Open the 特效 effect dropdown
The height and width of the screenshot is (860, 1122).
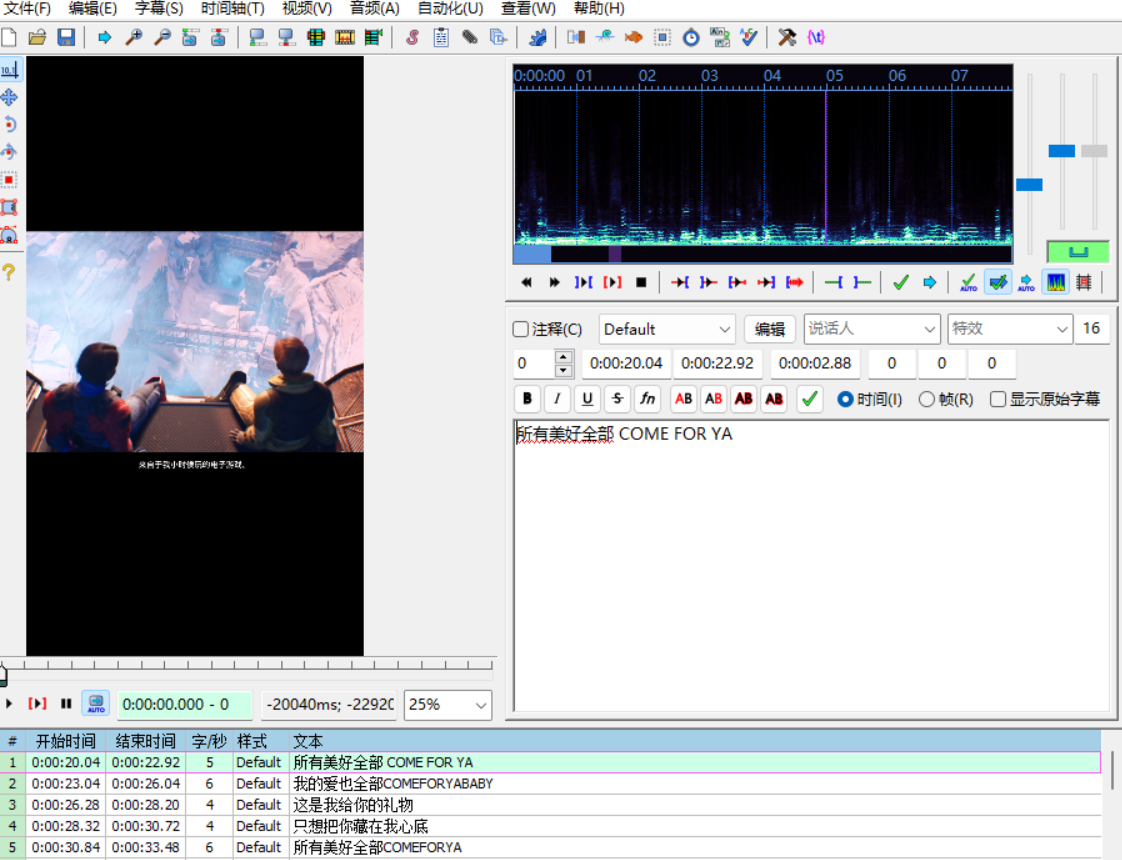point(1010,329)
